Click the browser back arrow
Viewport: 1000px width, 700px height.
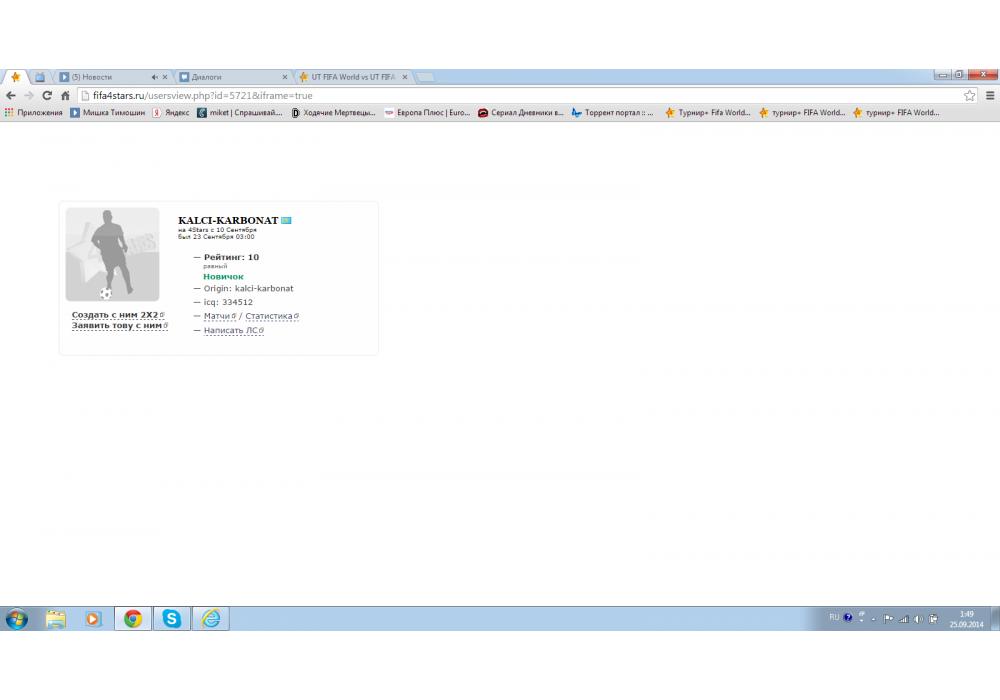click(x=11, y=96)
